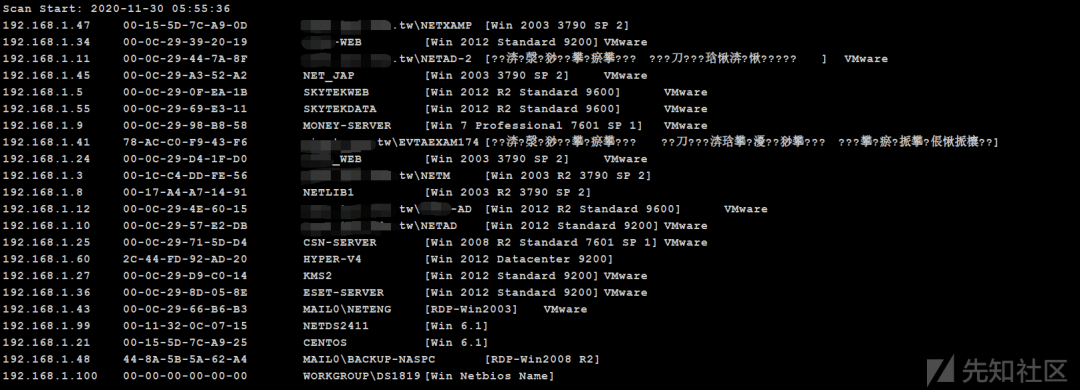
Task: Click MAC address 00-0C-29-0F-EA-1B
Action: click(x=185, y=92)
